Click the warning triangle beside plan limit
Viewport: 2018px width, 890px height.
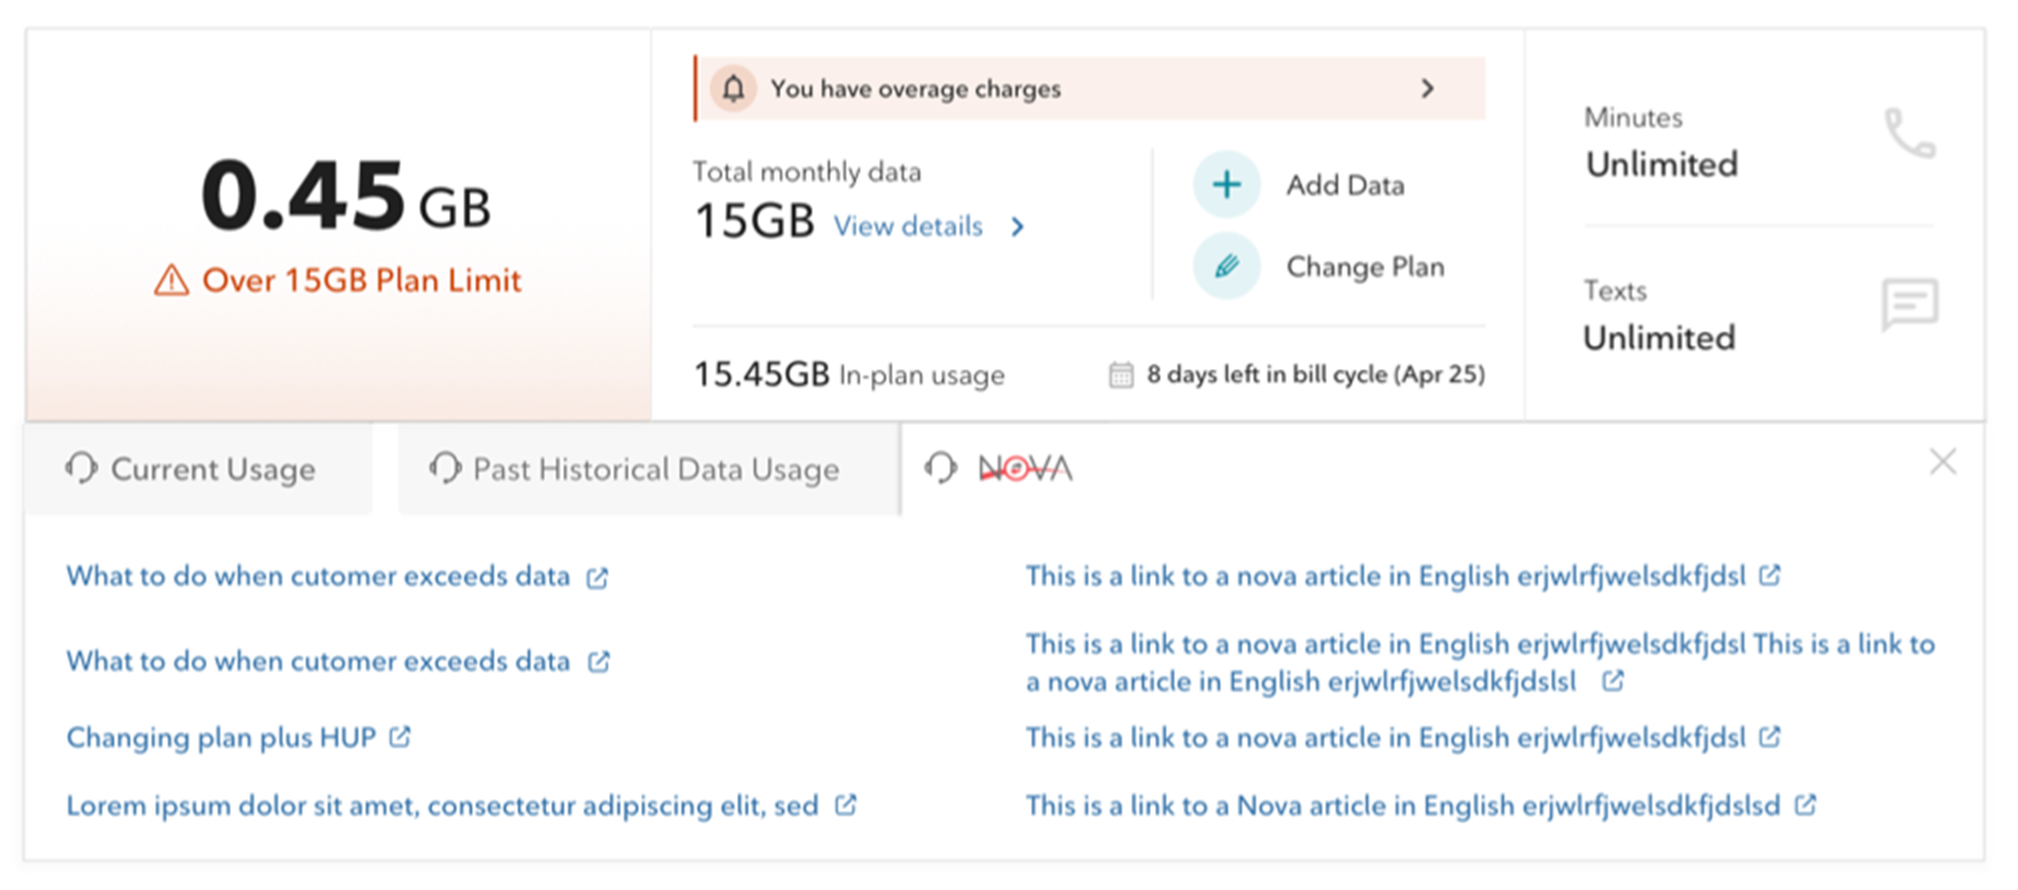(x=171, y=281)
